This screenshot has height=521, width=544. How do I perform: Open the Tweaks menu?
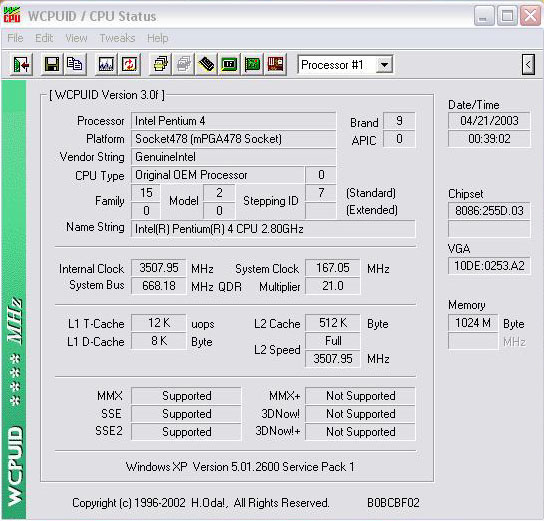click(117, 38)
